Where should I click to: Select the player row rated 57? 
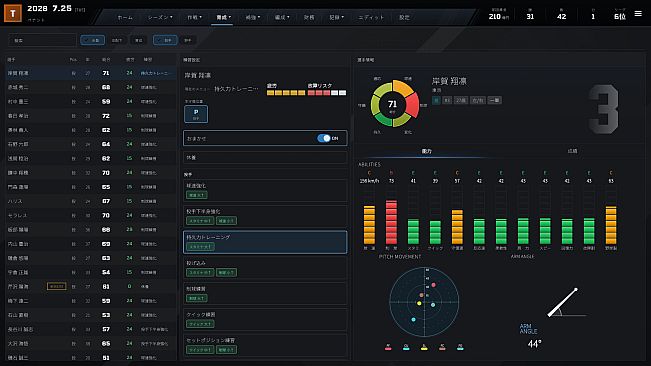point(91,329)
